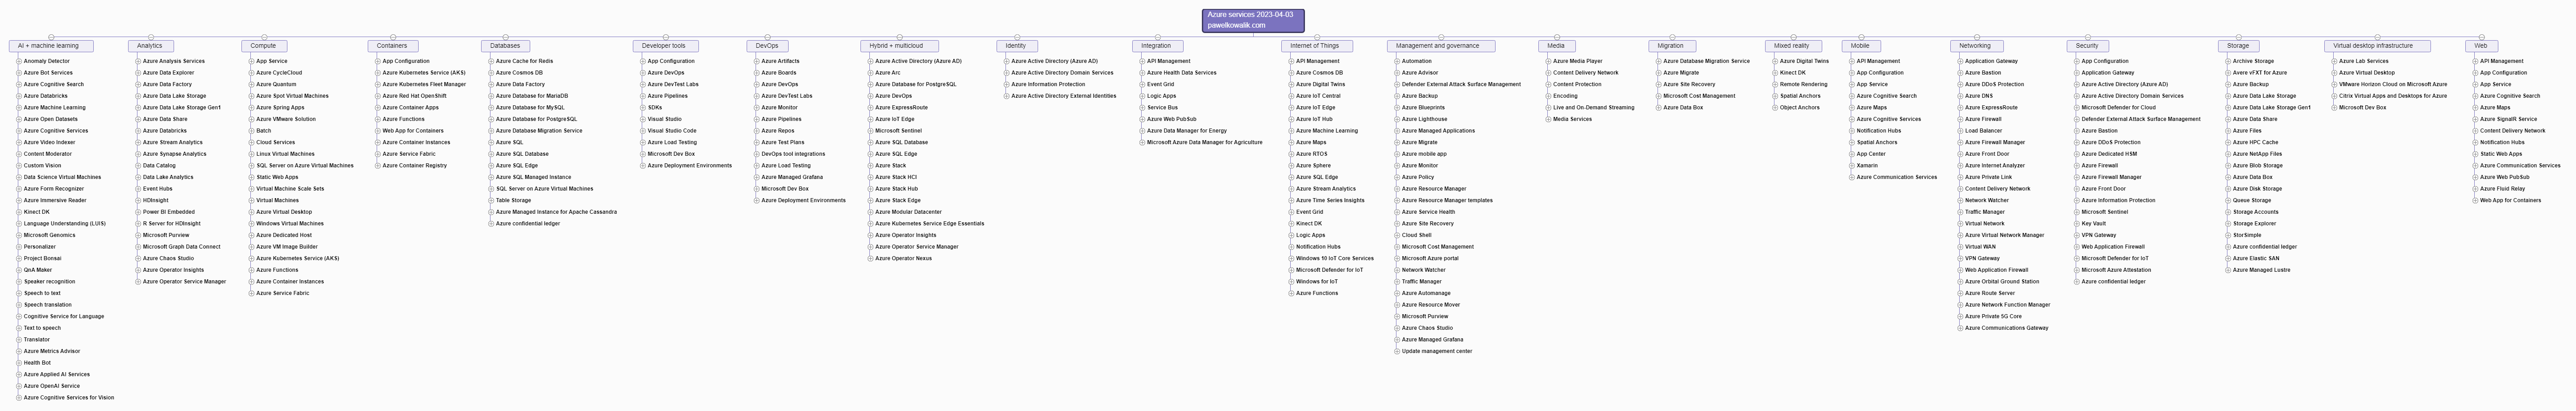The height and width of the screenshot is (411, 2576).
Task: Collapse the Mixed reality branch via its circle
Action: coord(1793,37)
